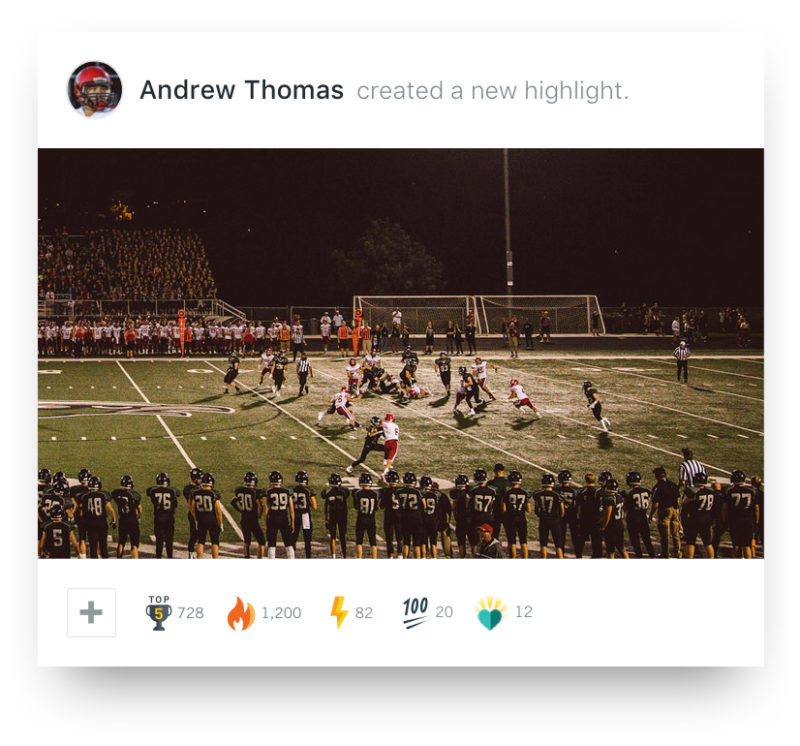800x746 pixels.
Task: View the 1,200 fire reaction count
Action: tap(281, 613)
